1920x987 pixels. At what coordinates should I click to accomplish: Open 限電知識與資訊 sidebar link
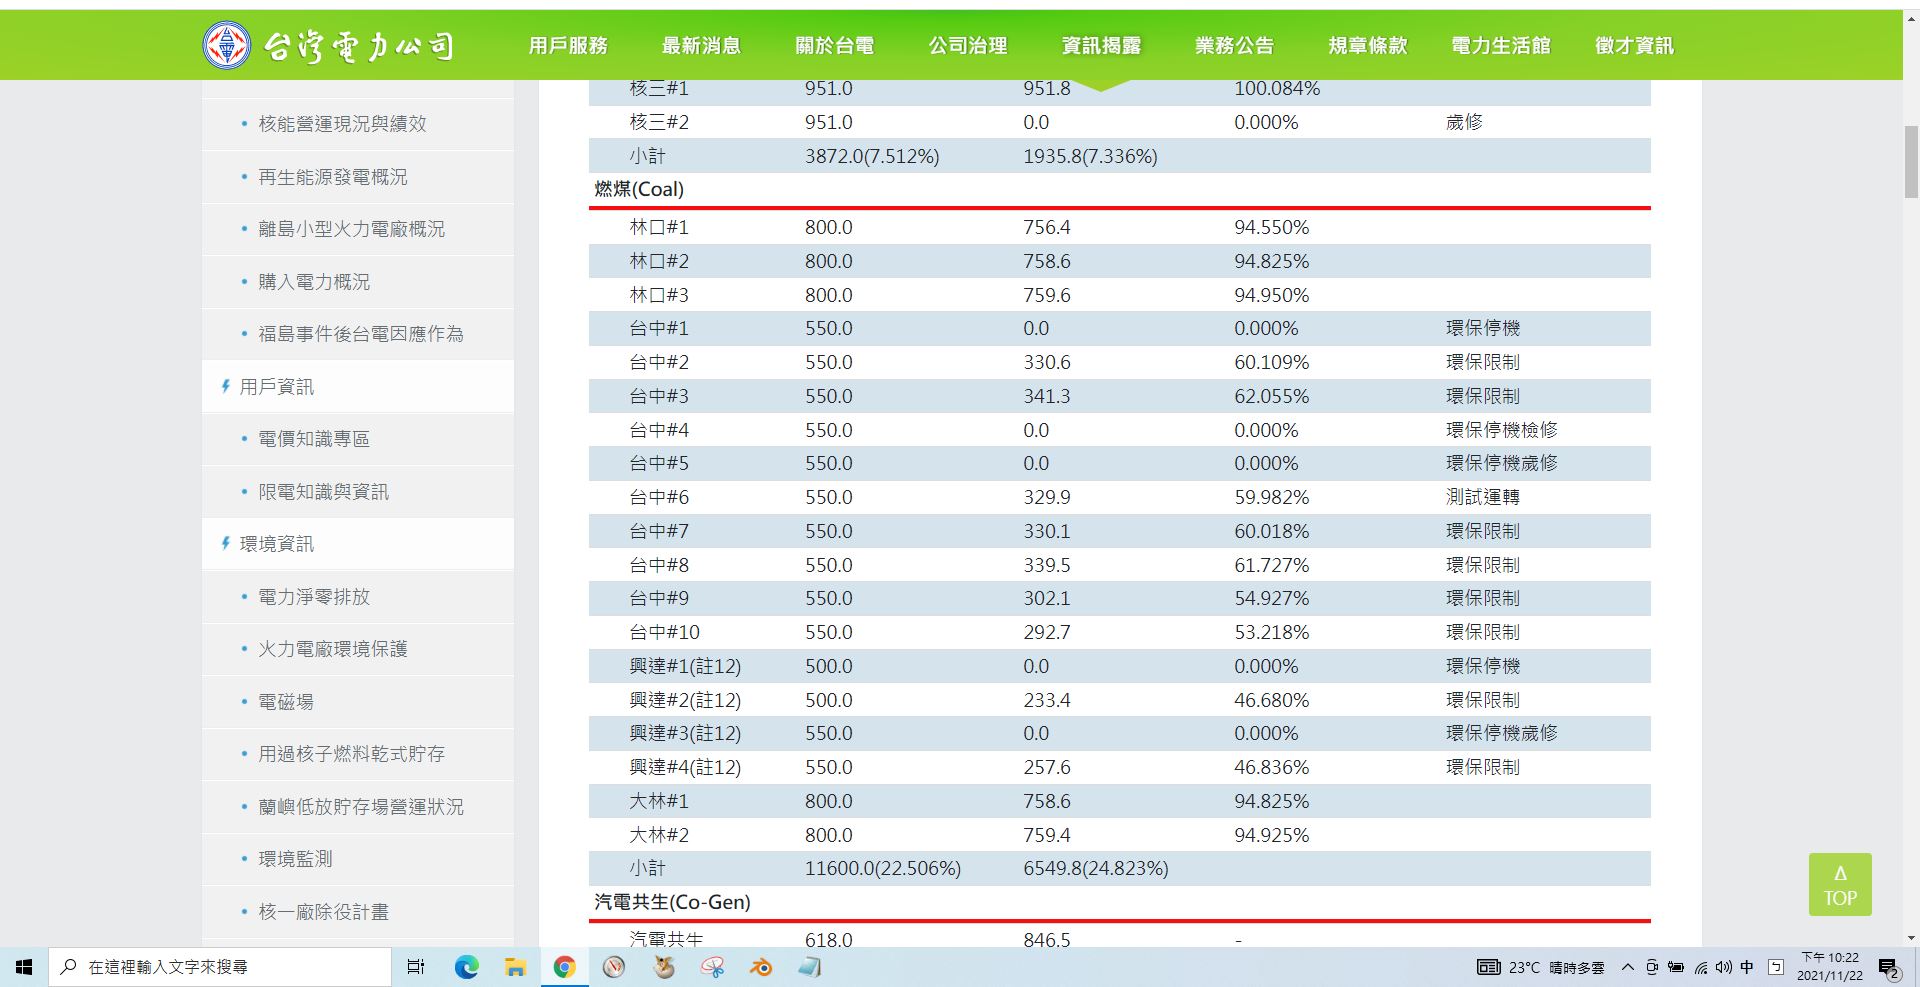pyautogui.click(x=323, y=492)
